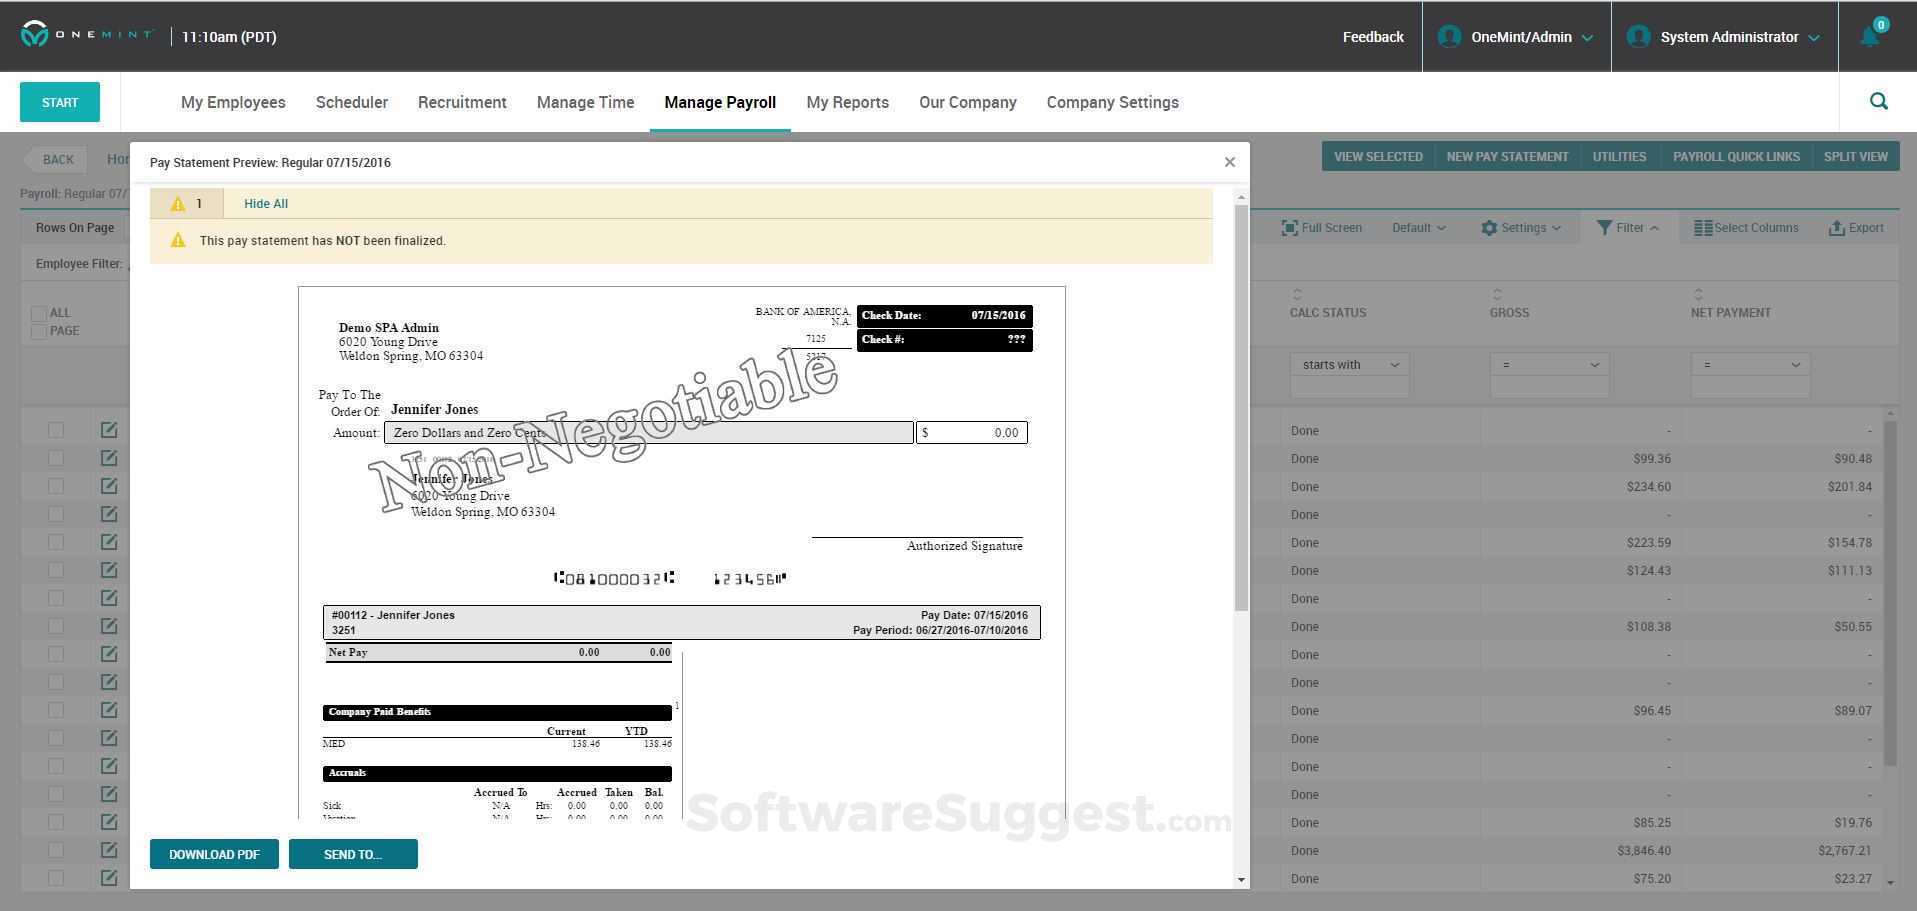Open edit icon for $3,846.40 gross row
Image resolution: width=1917 pixels, height=911 pixels.
tap(109, 850)
